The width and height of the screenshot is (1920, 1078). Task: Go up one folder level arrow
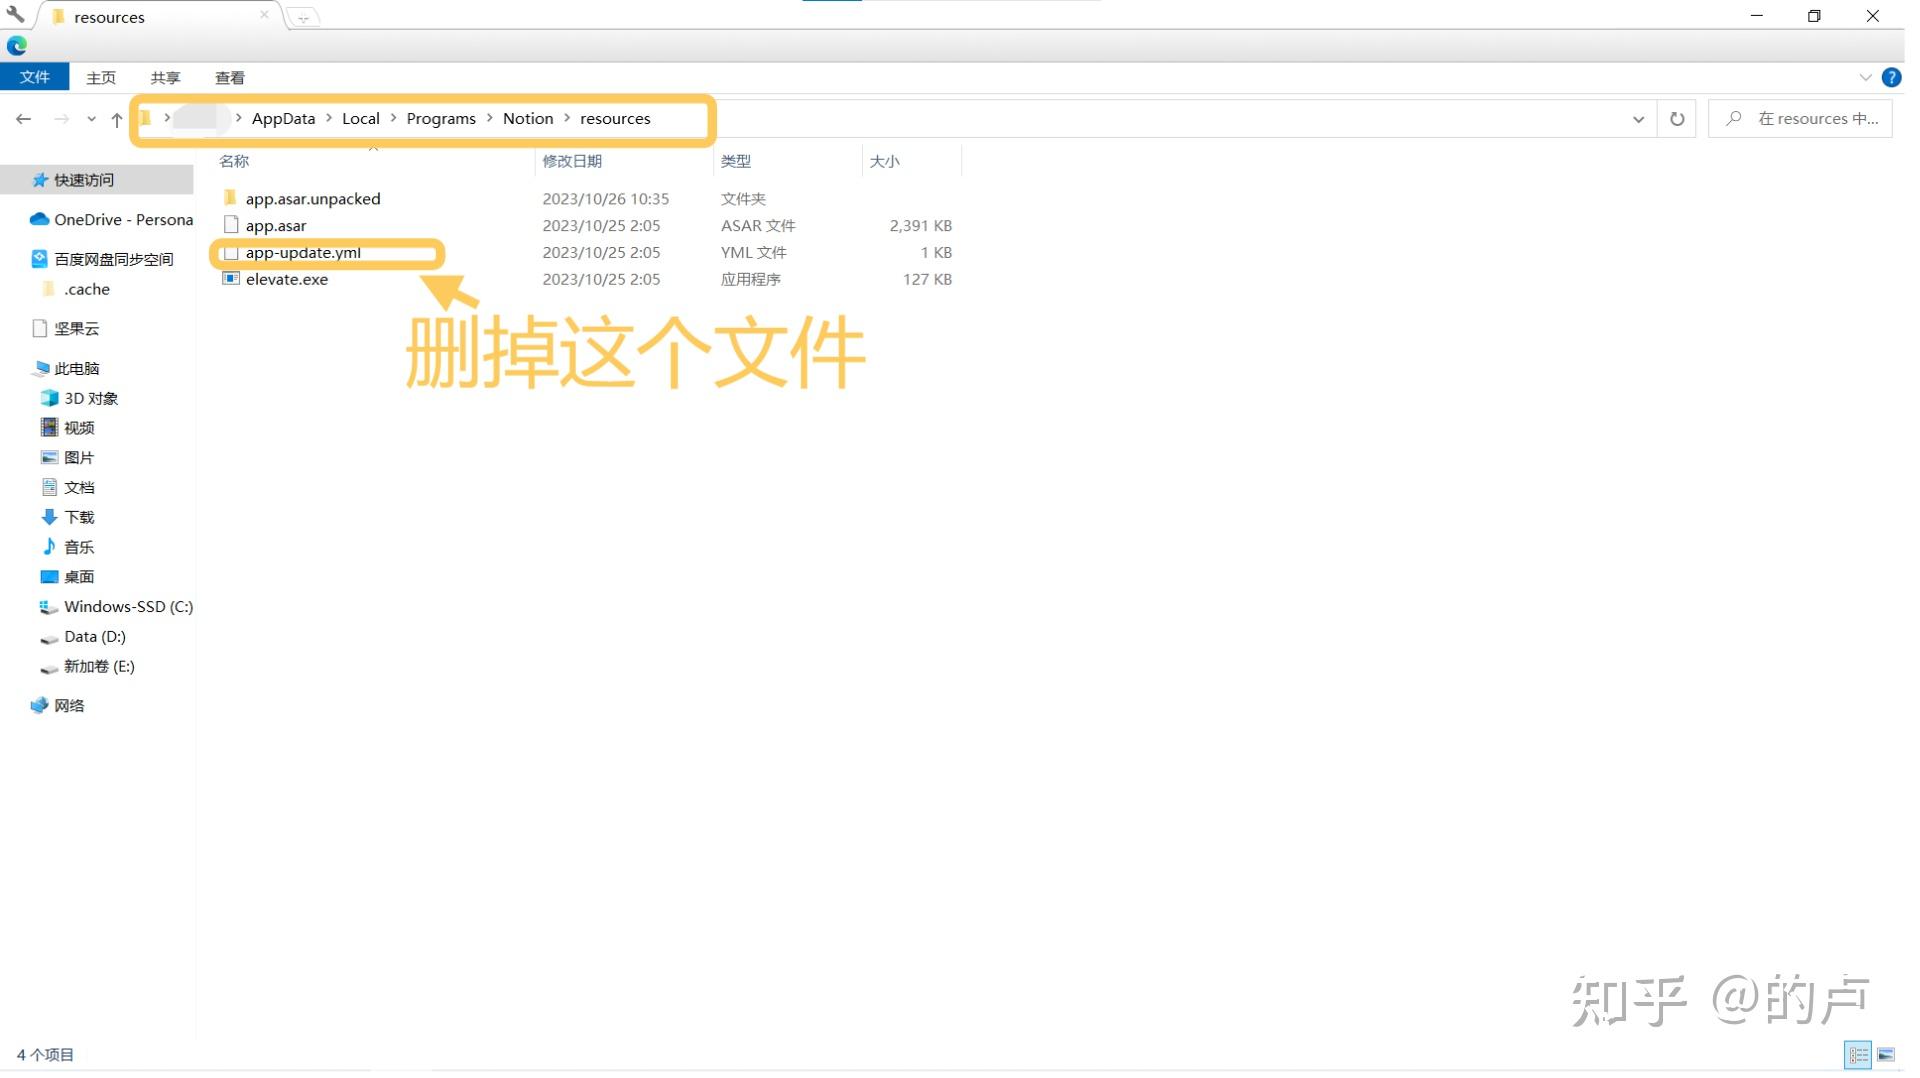[x=117, y=119]
